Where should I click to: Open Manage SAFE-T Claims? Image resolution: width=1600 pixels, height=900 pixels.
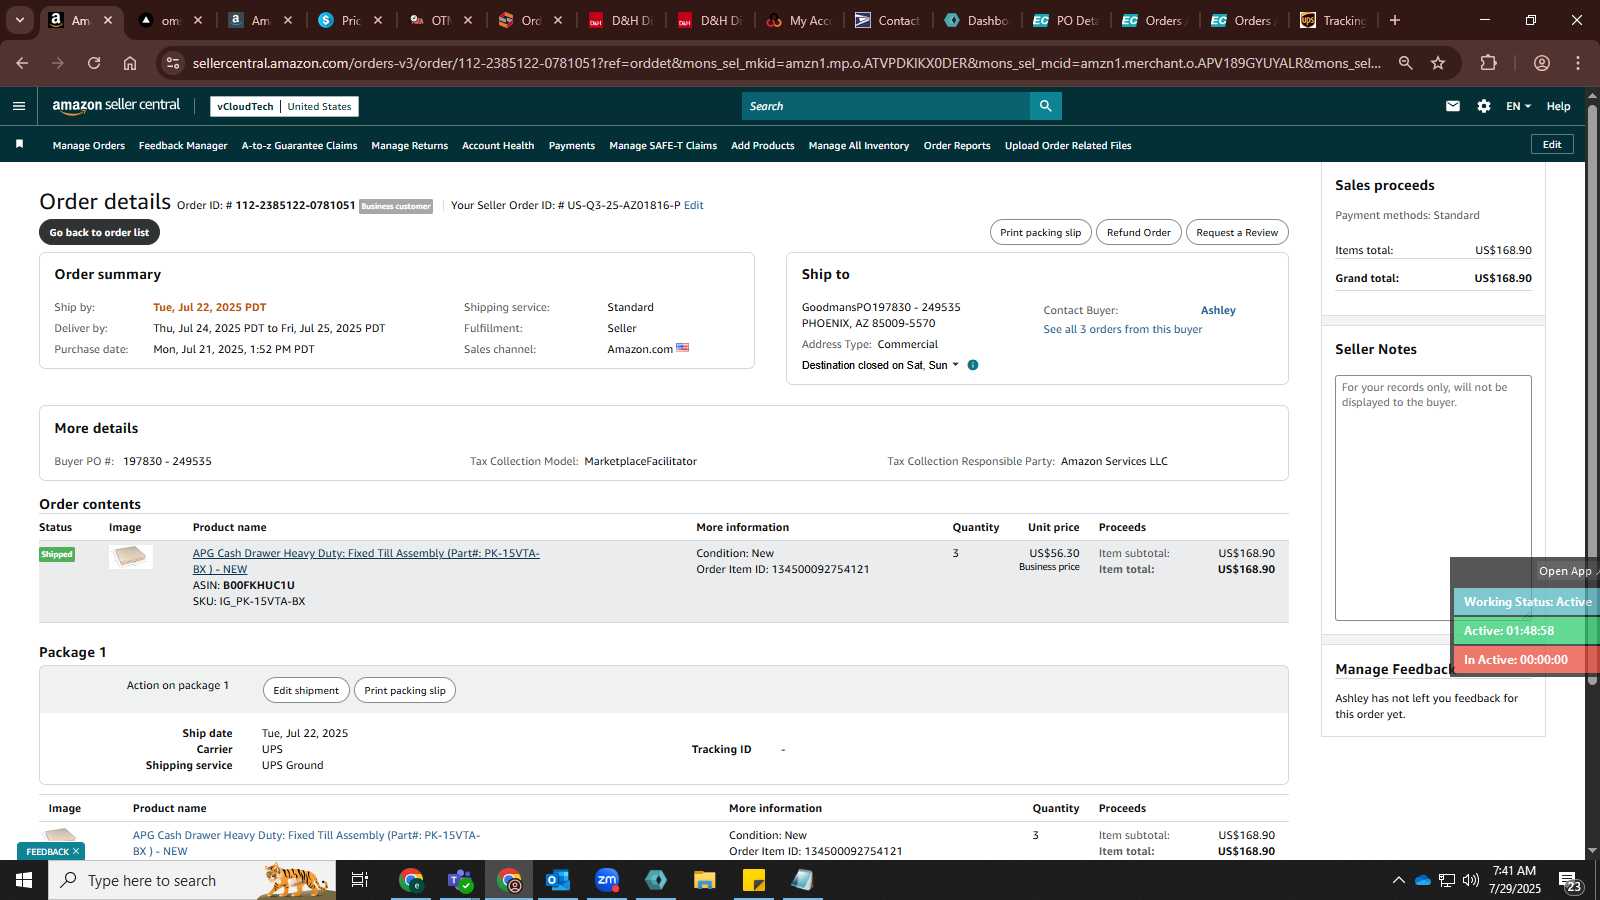[663, 146]
